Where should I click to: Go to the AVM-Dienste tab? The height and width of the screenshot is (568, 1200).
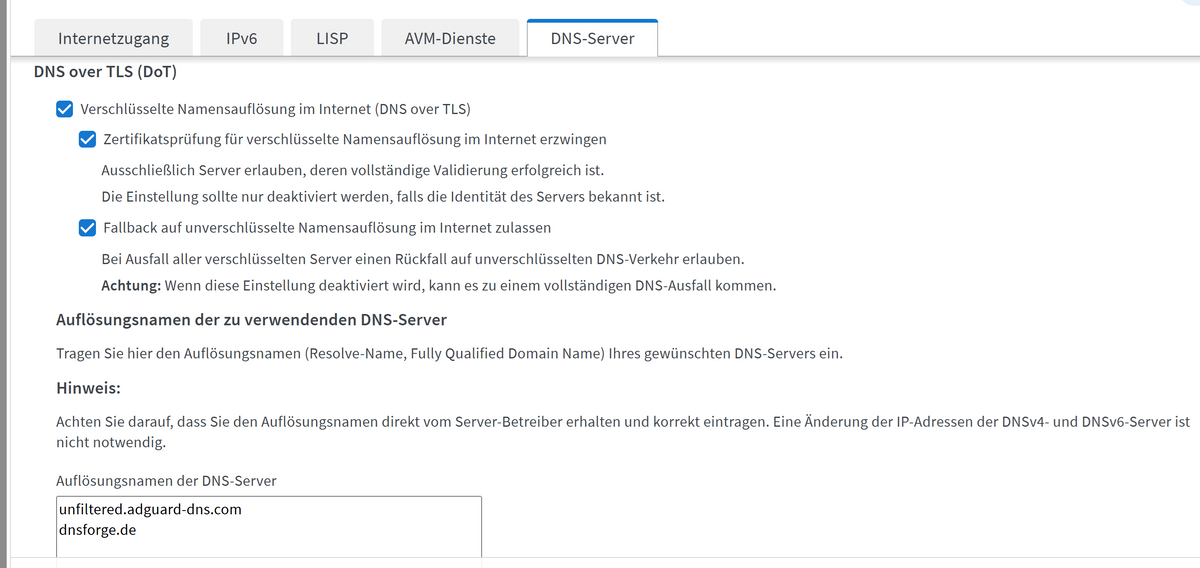[x=449, y=39]
